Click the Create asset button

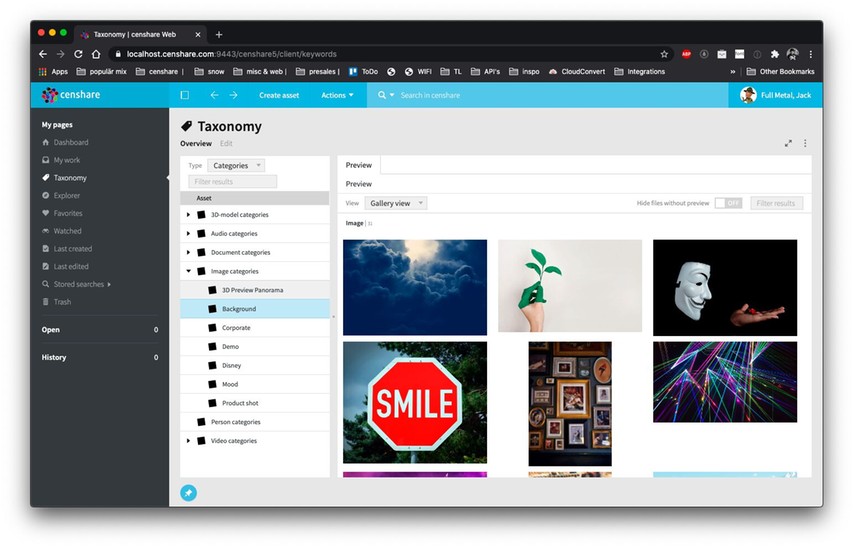tap(279, 95)
